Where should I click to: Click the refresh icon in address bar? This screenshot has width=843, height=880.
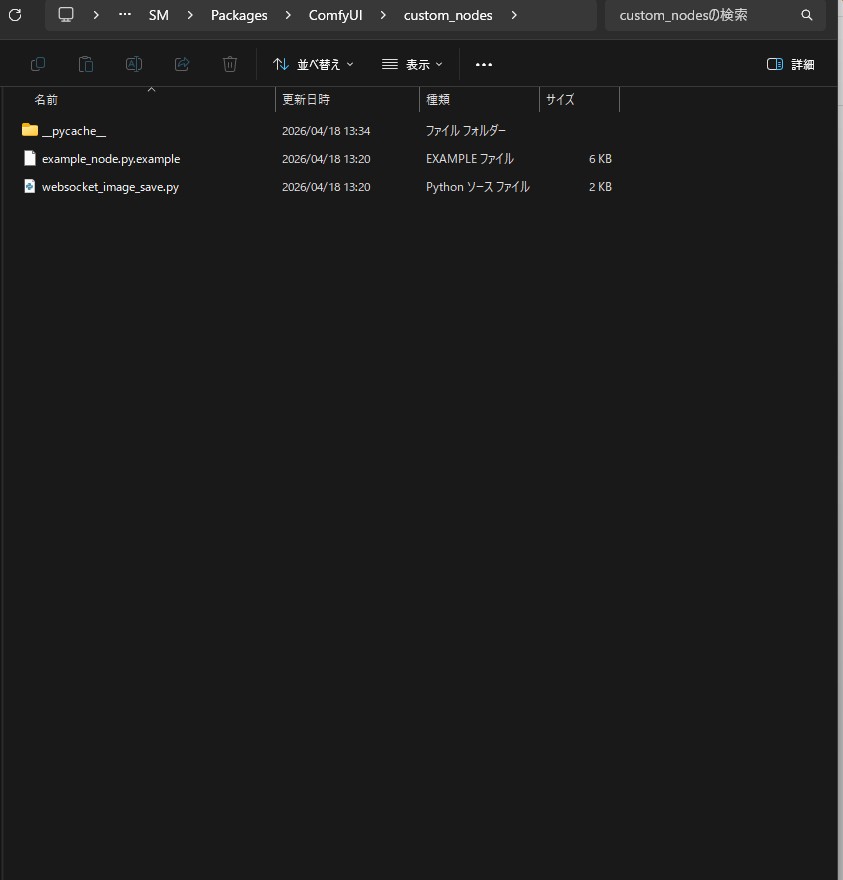[x=15, y=15]
